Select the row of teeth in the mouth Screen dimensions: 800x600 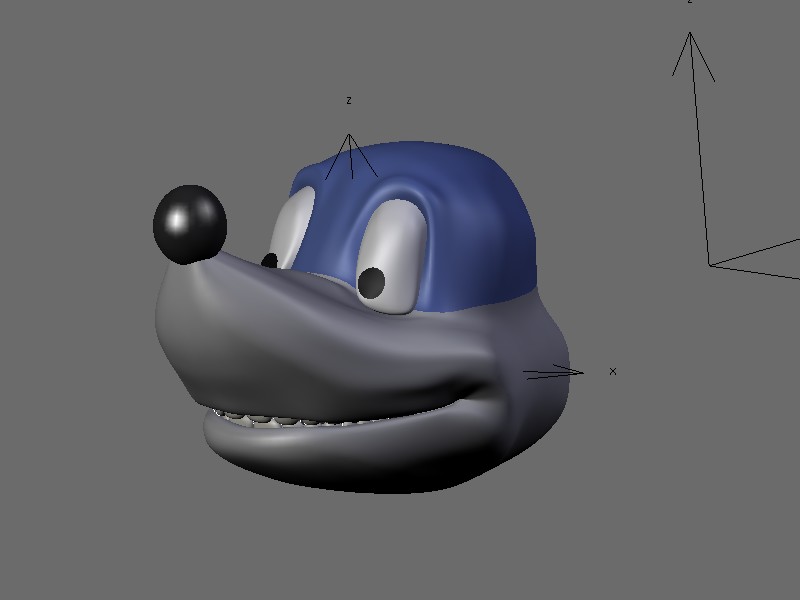[301, 418]
